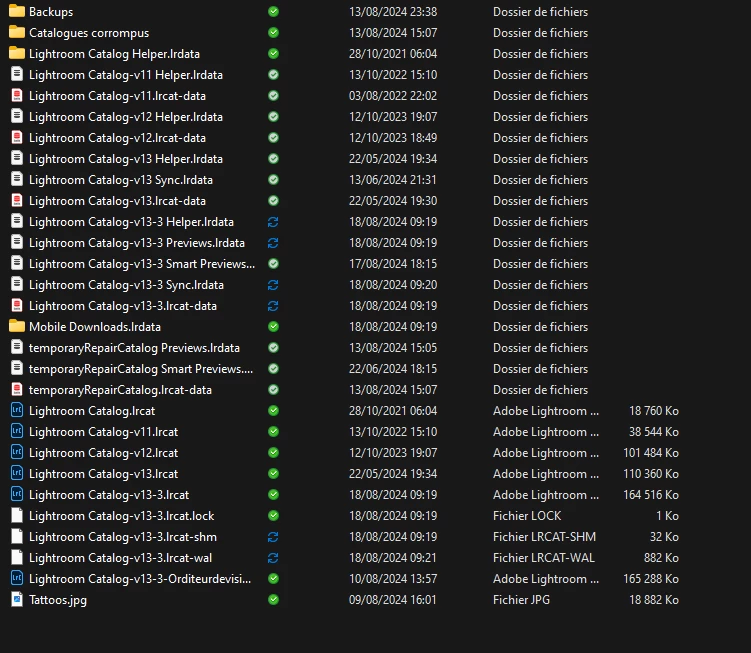Click date 13/06/2024 21:31

pyautogui.click(x=393, y=180)
